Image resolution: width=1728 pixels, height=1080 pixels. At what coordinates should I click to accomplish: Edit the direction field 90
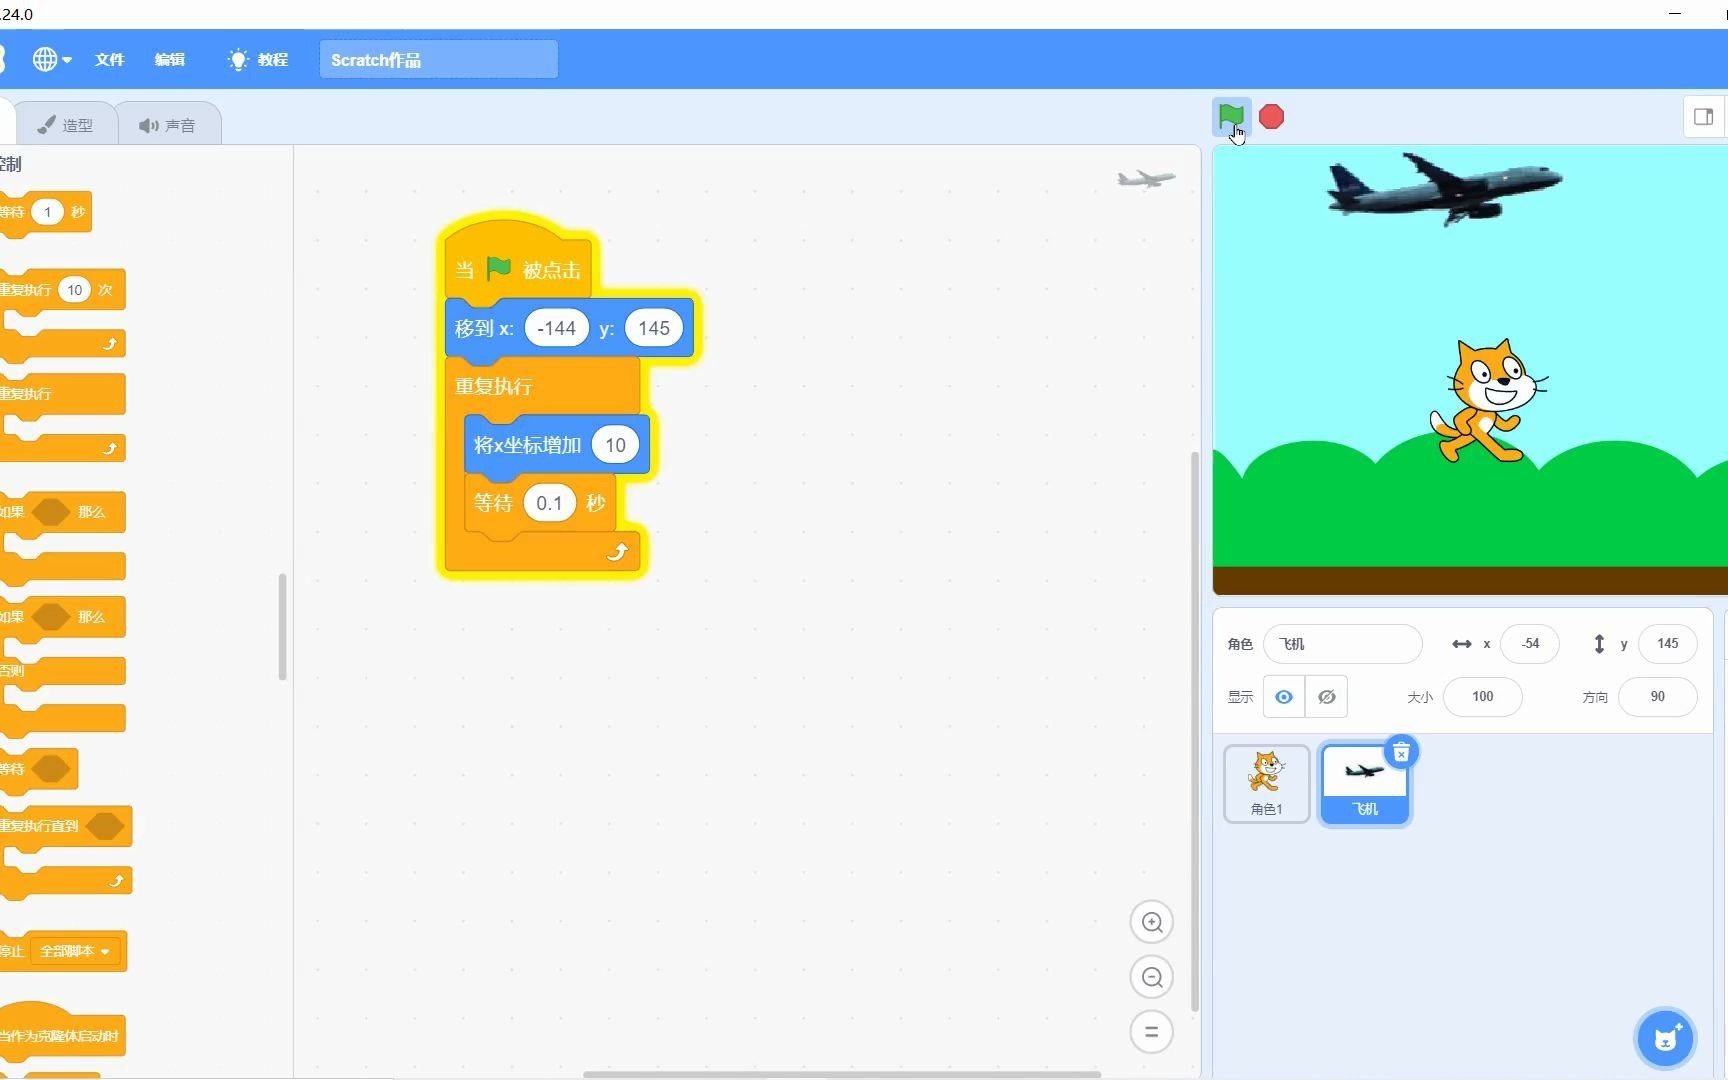click(x=1657, y=697)
